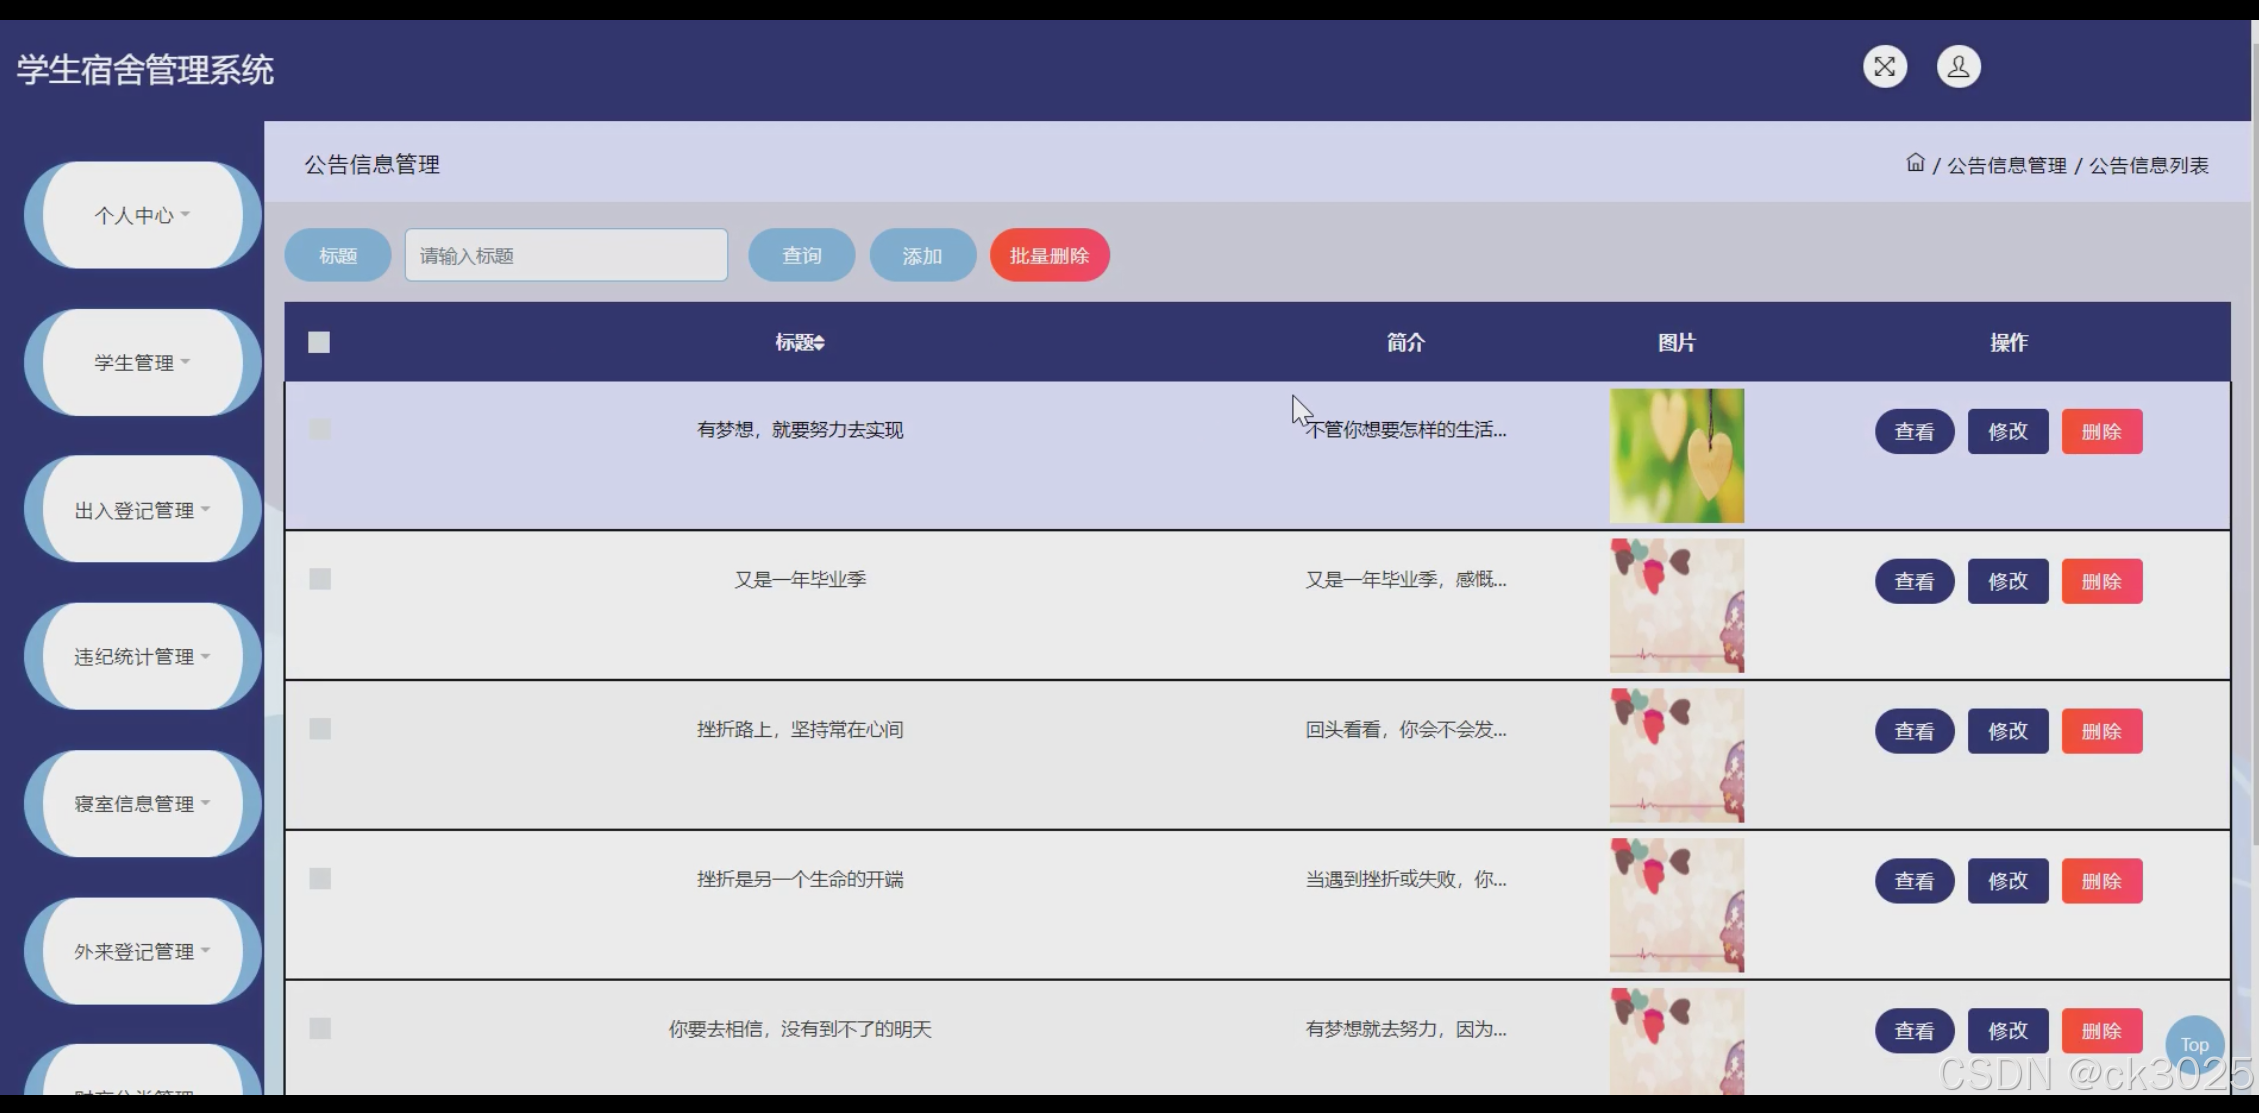
Task: Click the 请输入标题 search input field
Action: coord(566,256)
